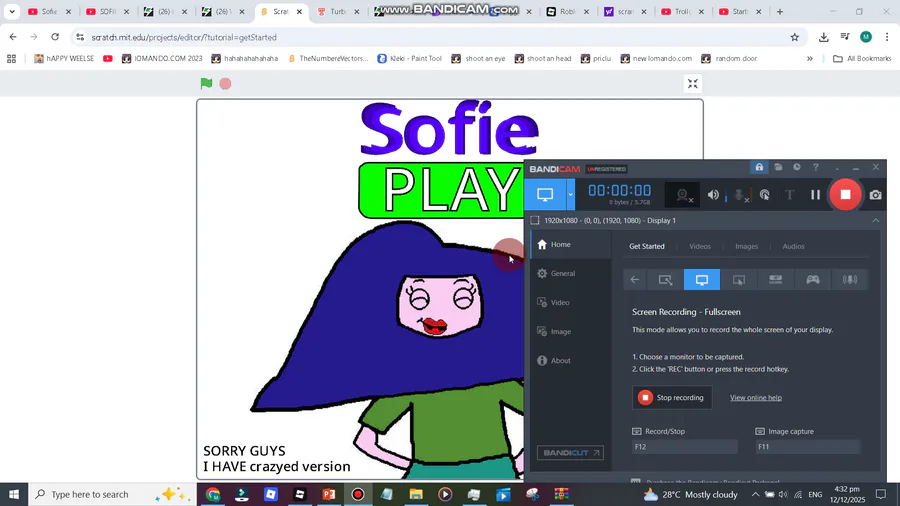The image size is (900, 506).
Task: Toggle mouse click effect cursor icon
Action: pos(765,195)
